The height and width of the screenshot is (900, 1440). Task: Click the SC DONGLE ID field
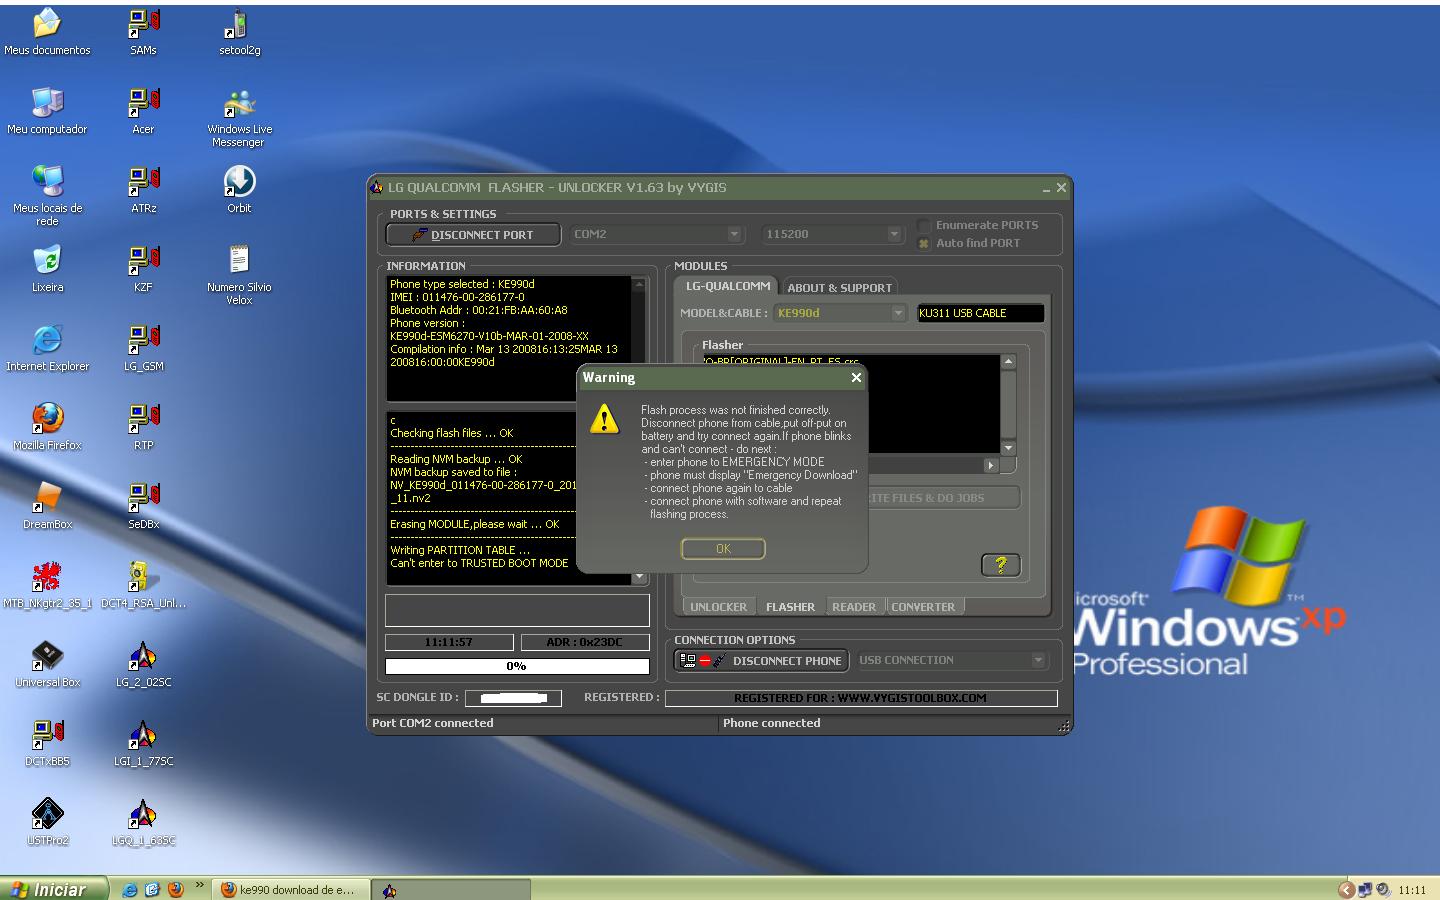513,698
